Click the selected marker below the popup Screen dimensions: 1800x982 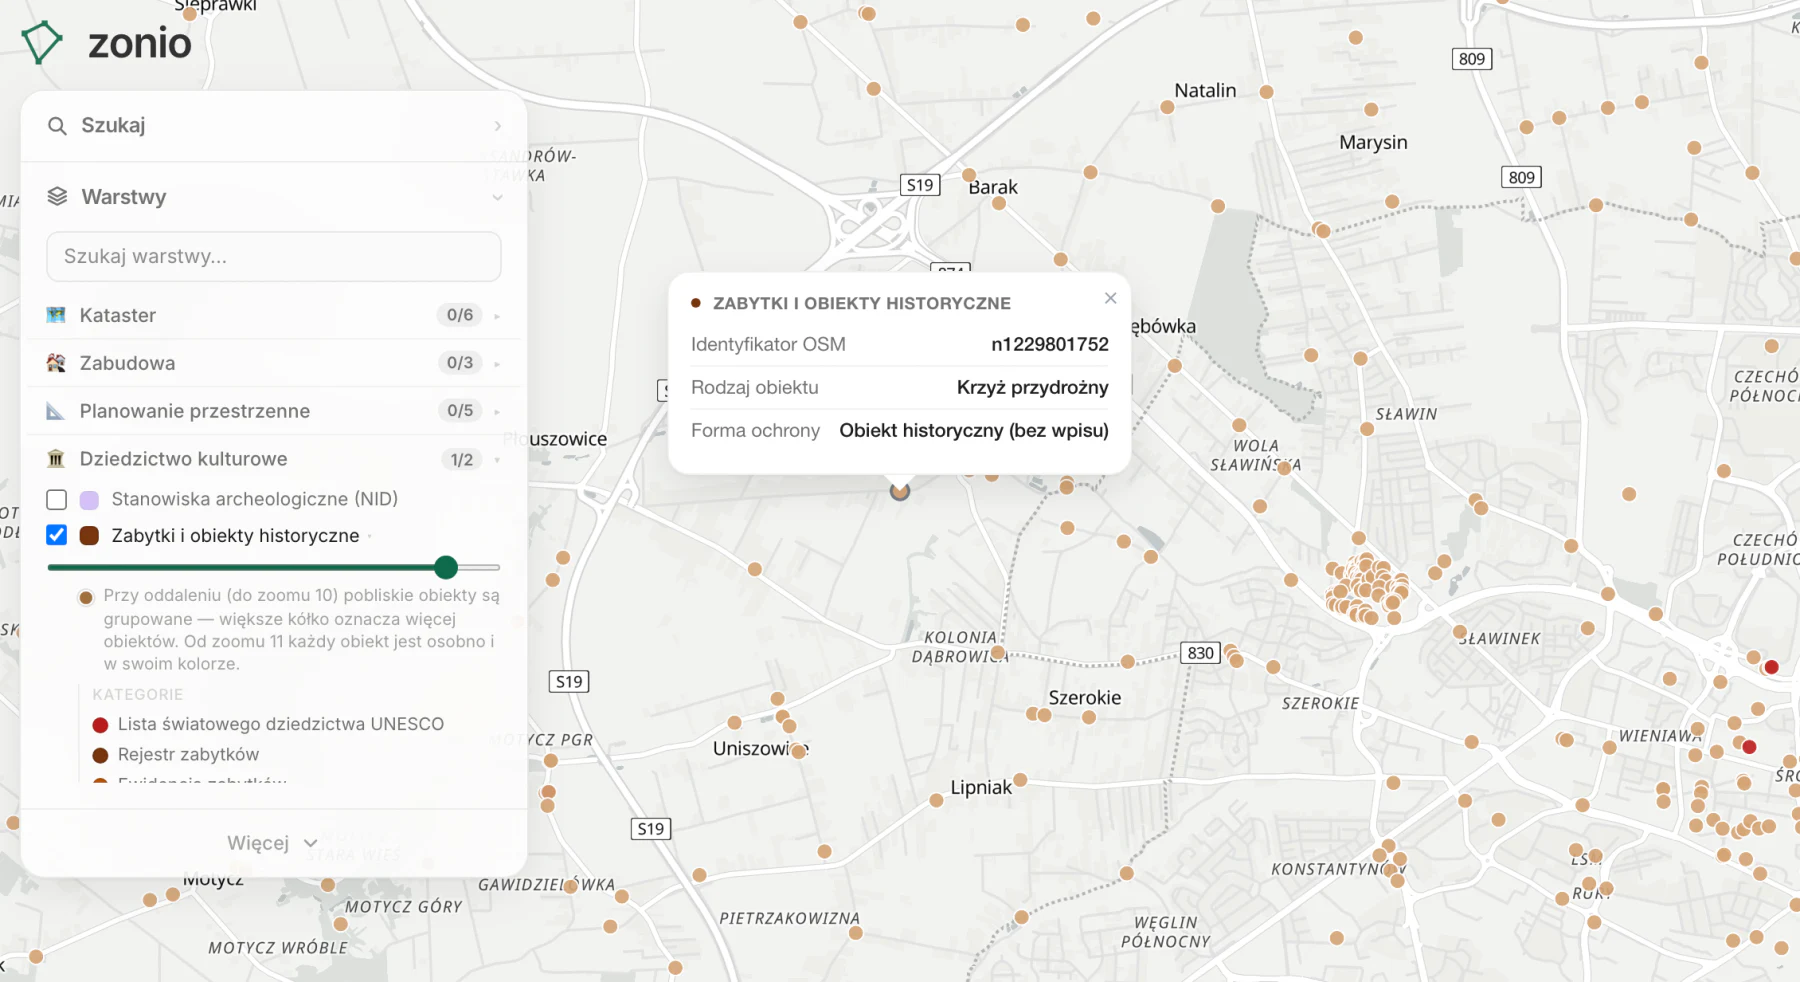point(900,491)
